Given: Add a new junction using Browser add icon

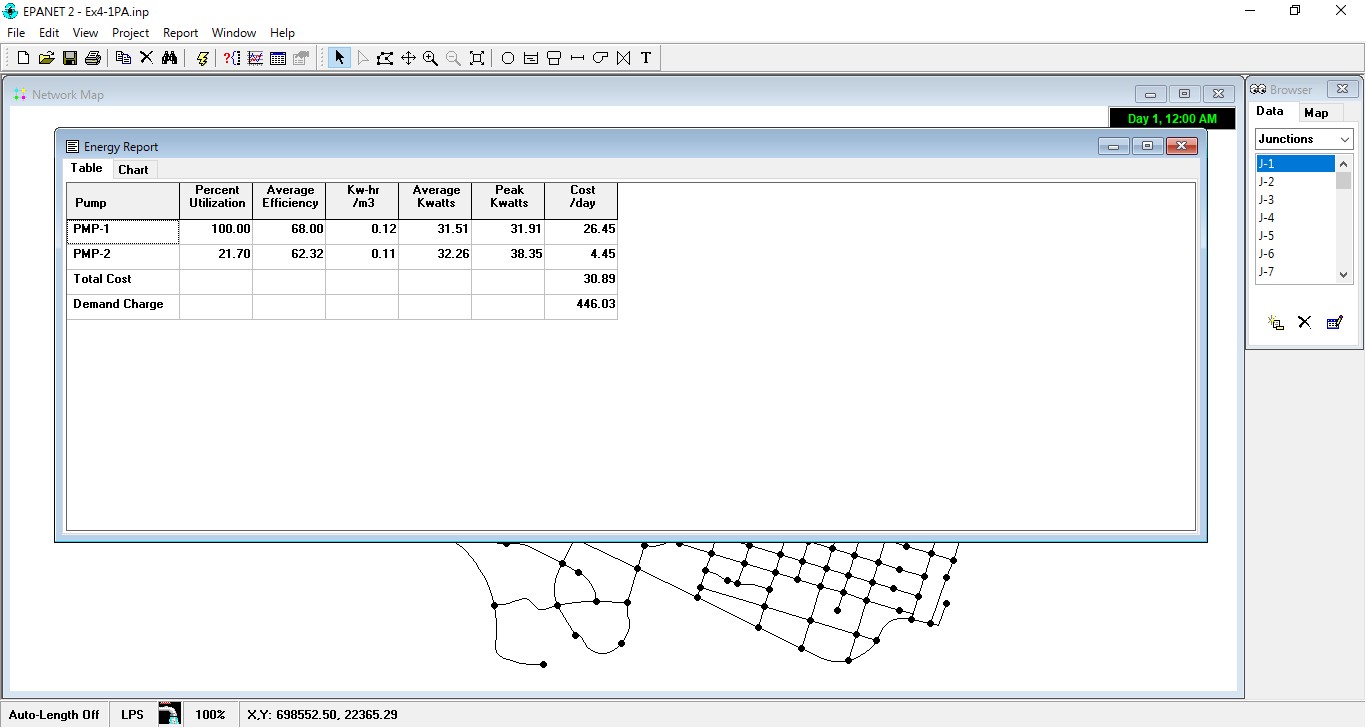Looking at the screenshot, I should pyautogui.click(x=1275, y=322).
